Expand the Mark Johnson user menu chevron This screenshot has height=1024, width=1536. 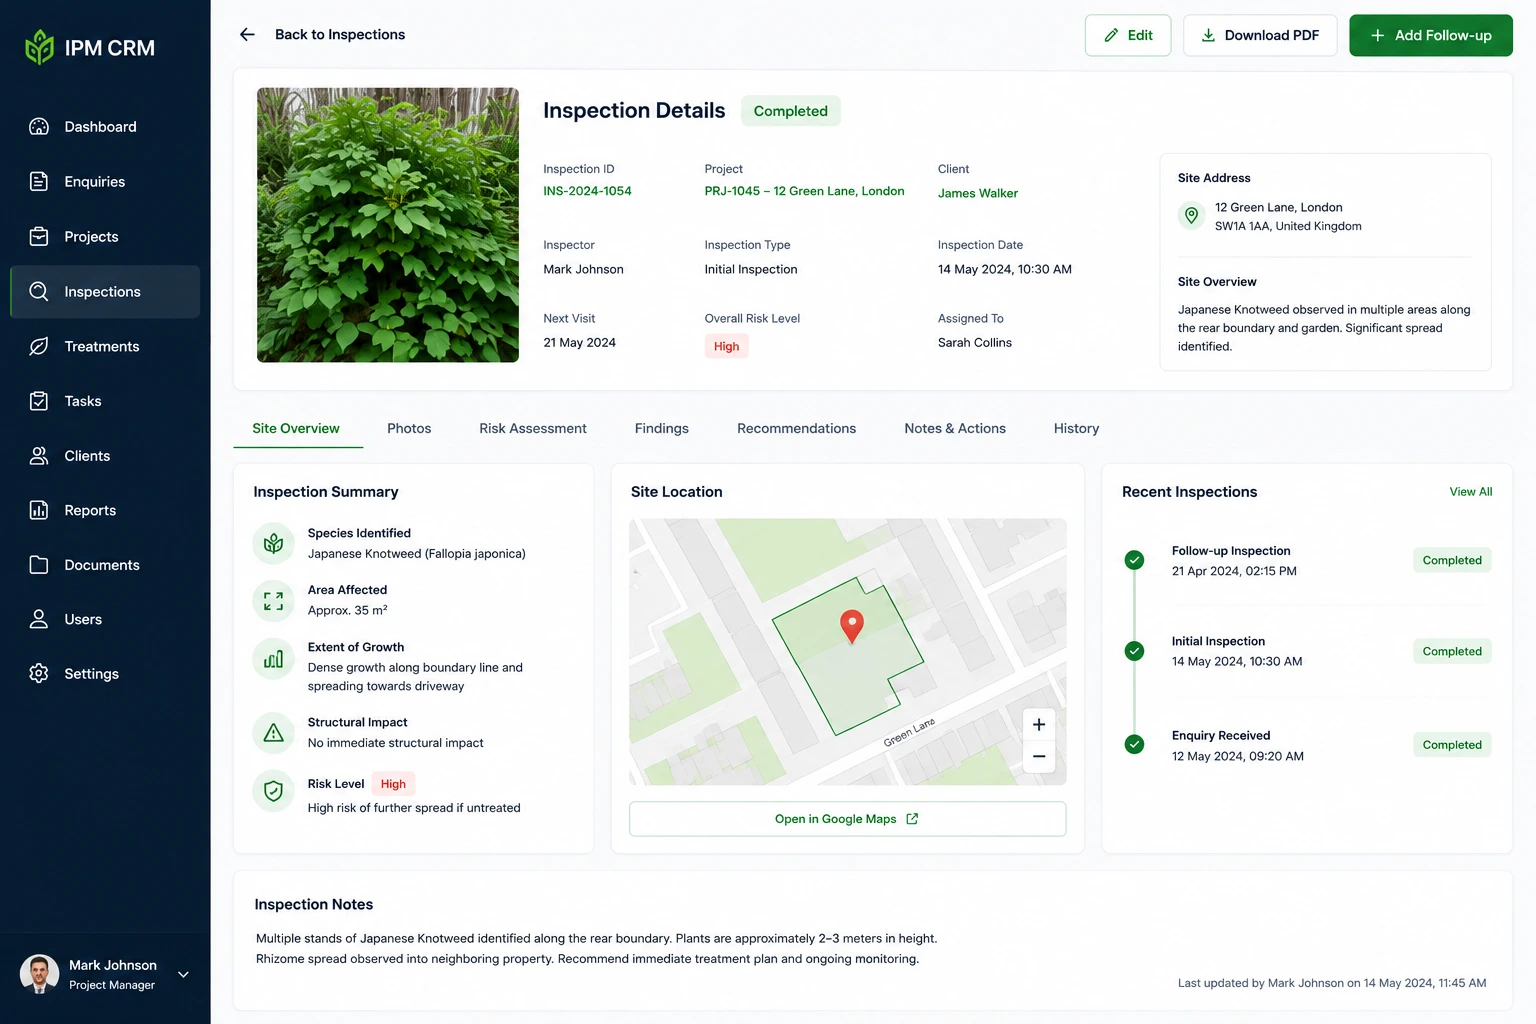tap(183, 974)
